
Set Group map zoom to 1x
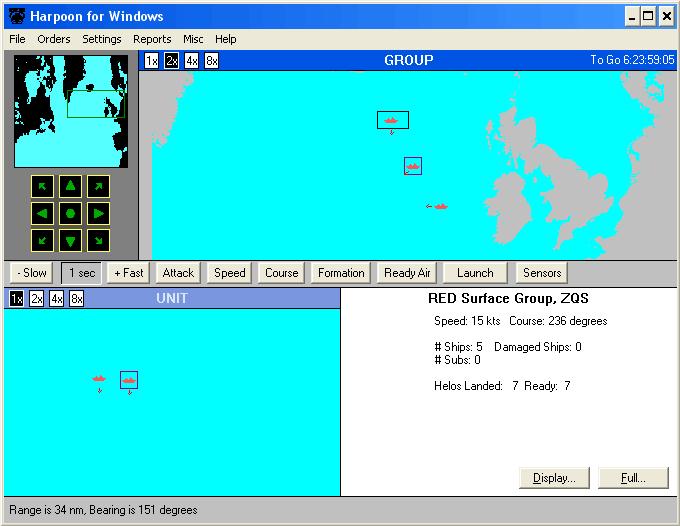[151, 60]
